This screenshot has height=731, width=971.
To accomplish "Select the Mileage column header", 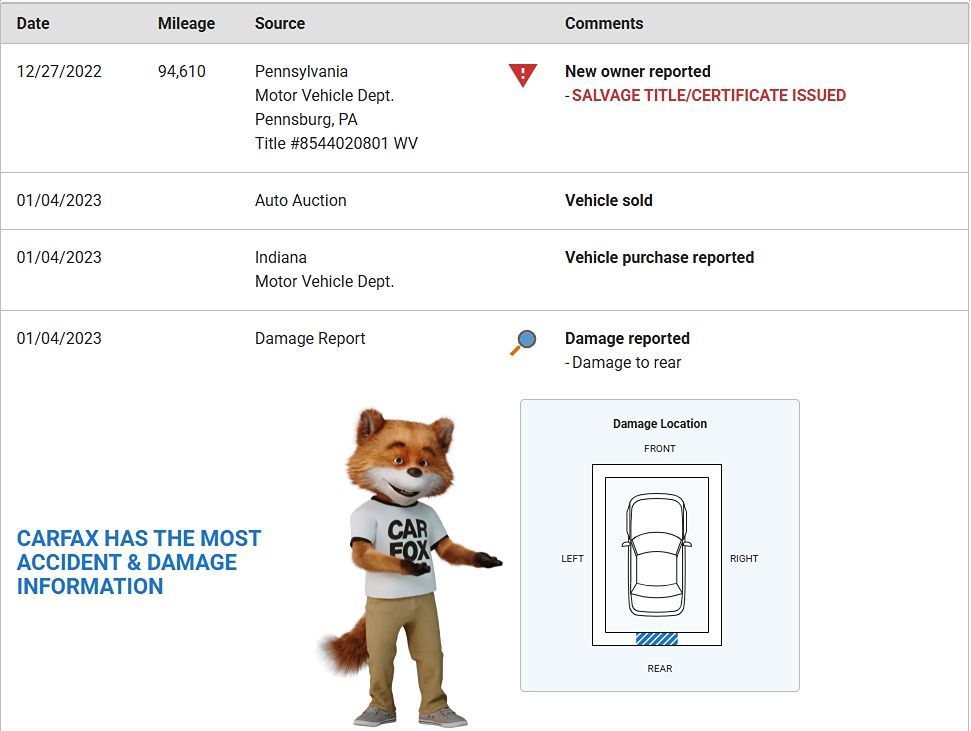I will click(186, 23).
